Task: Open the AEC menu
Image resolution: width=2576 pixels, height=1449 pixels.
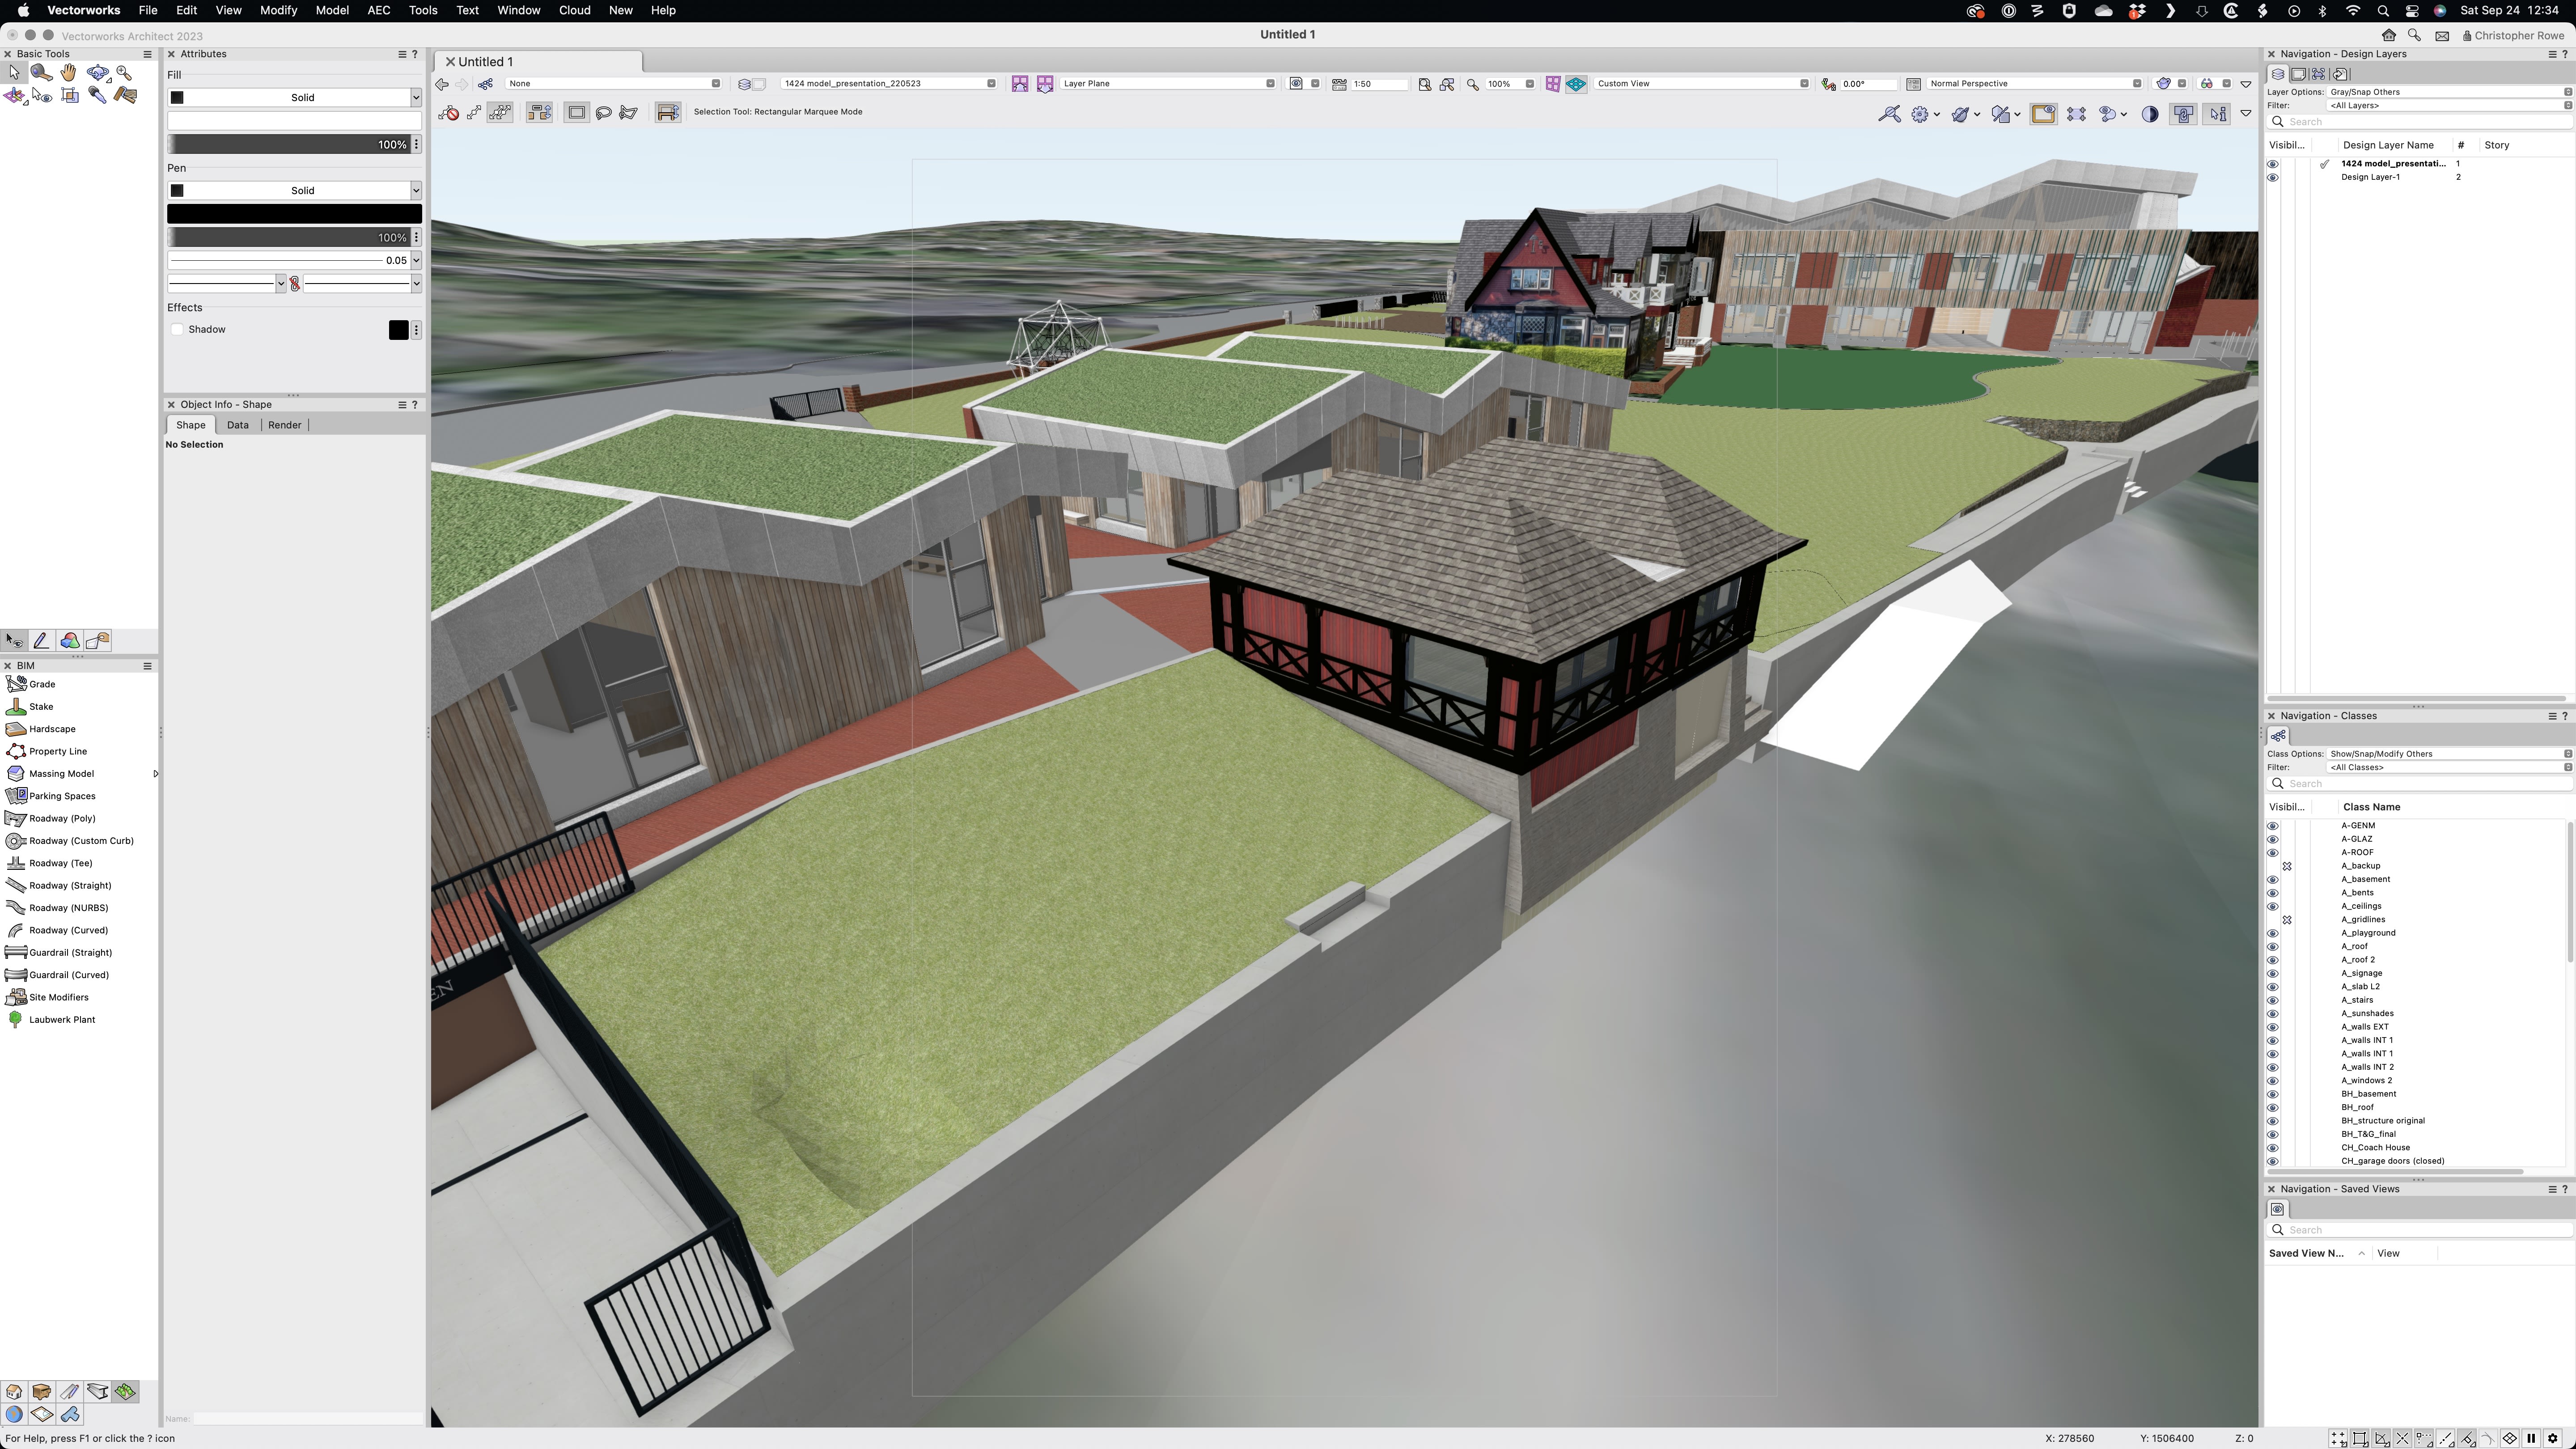Action: 378,10
